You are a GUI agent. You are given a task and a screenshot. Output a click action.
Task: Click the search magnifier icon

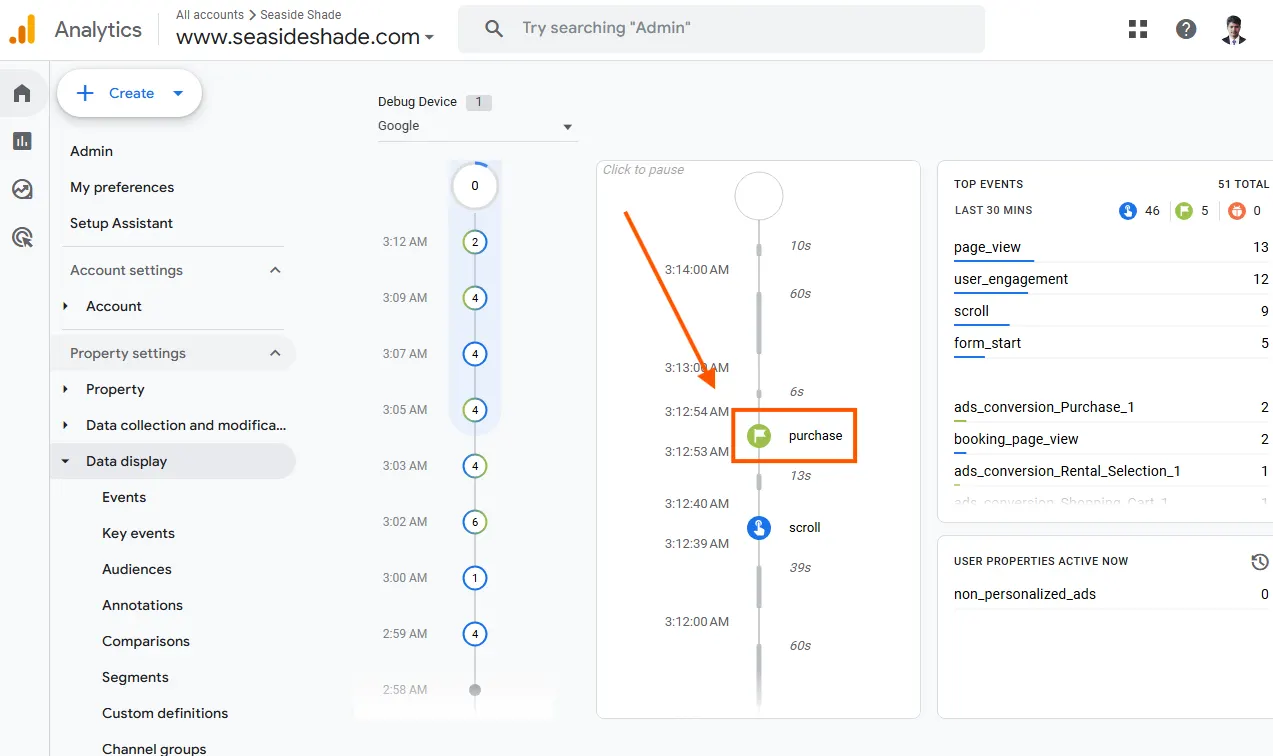pos(494,29)
